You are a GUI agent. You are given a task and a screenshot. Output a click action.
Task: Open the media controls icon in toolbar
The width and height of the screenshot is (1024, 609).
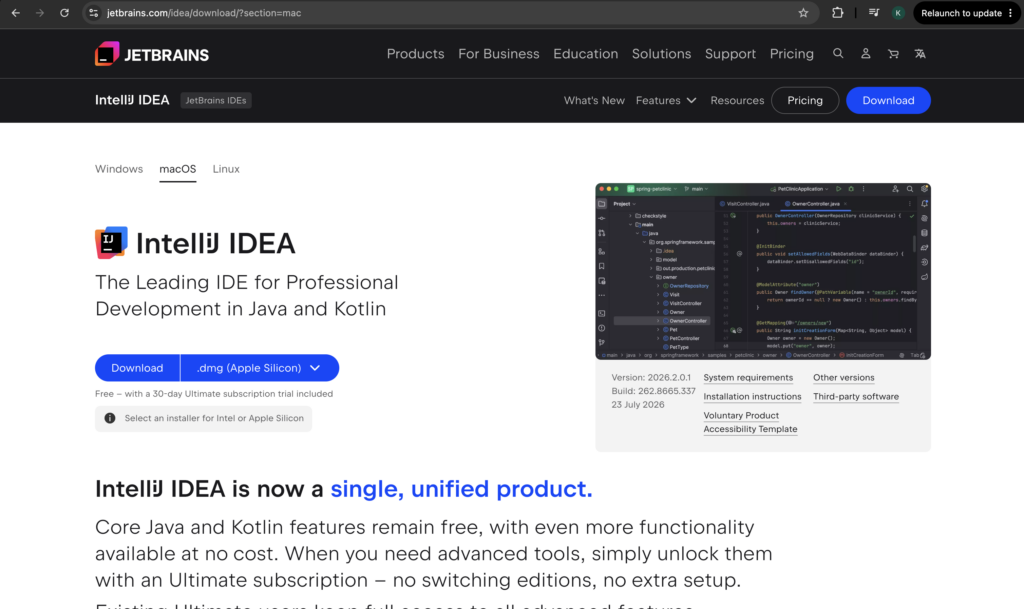(x=874, y=13)
